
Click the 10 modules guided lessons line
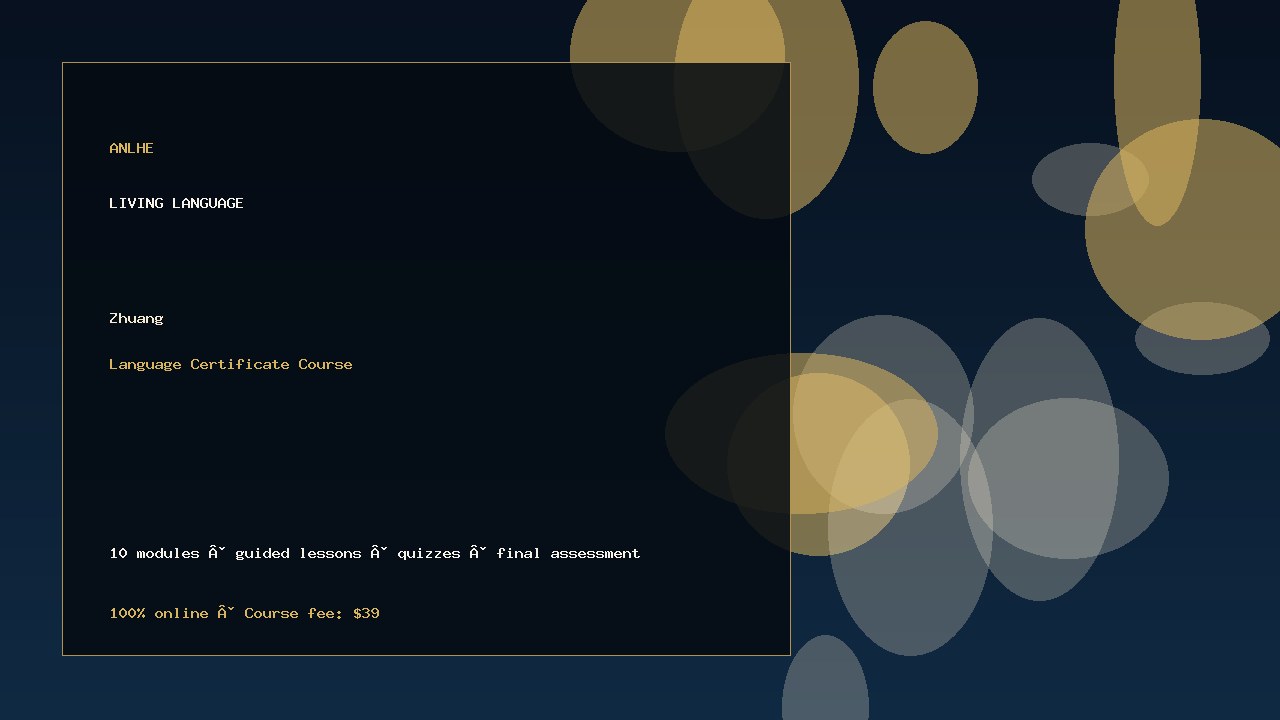[x=375, y=553]
